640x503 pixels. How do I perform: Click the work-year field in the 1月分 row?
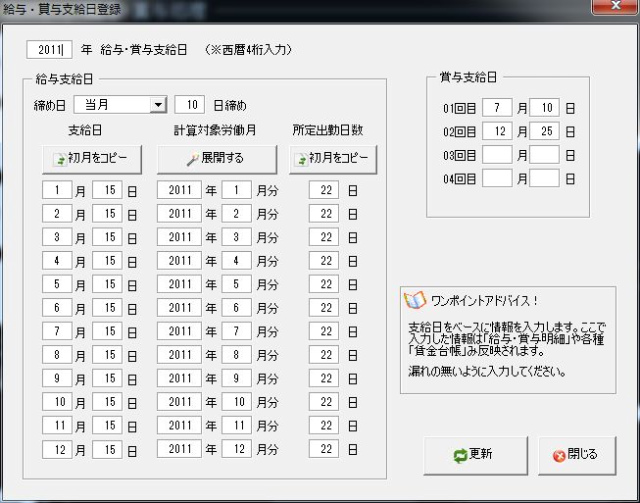(x=179, y=190)
